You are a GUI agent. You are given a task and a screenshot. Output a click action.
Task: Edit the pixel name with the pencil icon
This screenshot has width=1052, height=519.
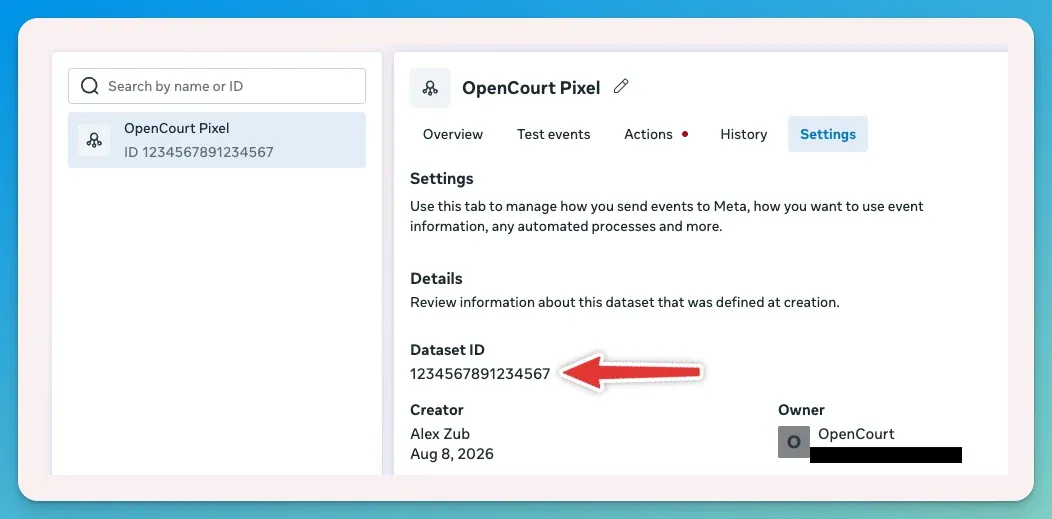coord(621,86)
